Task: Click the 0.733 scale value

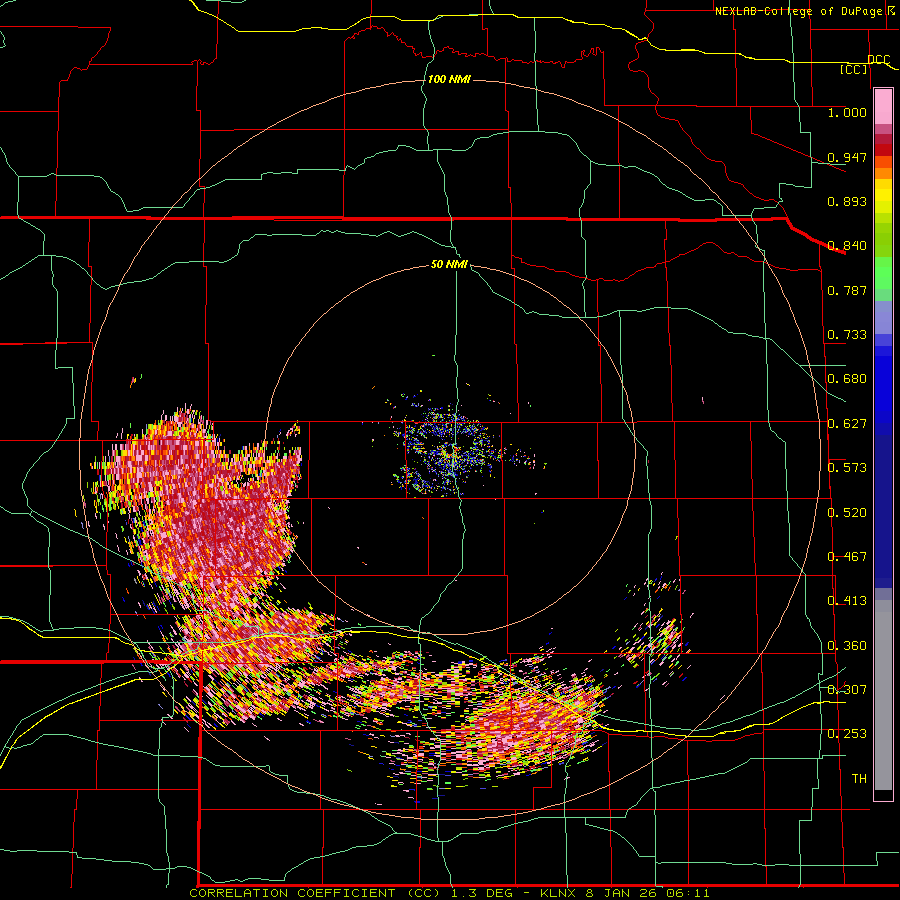Action: click(x=847, y=335)
